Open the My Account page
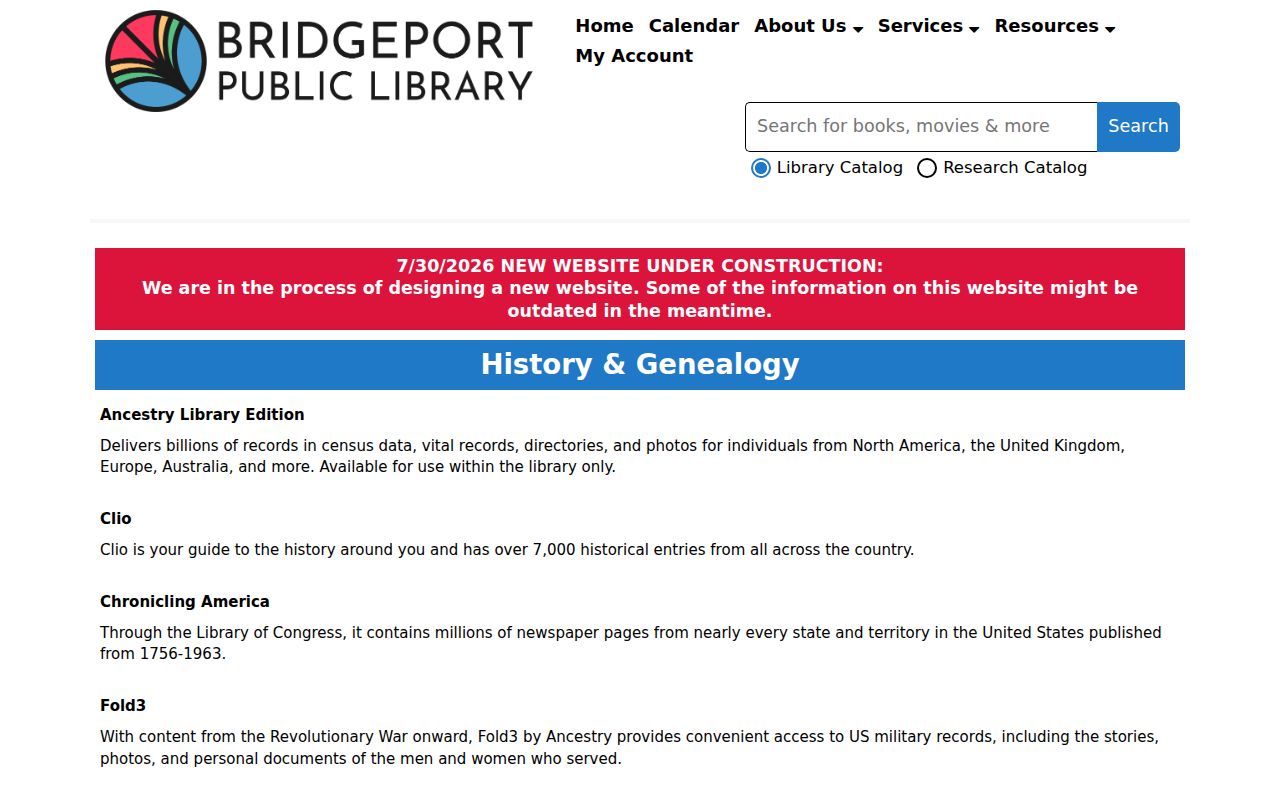This screenshot has width=1280, height=800. pos(634,56)
